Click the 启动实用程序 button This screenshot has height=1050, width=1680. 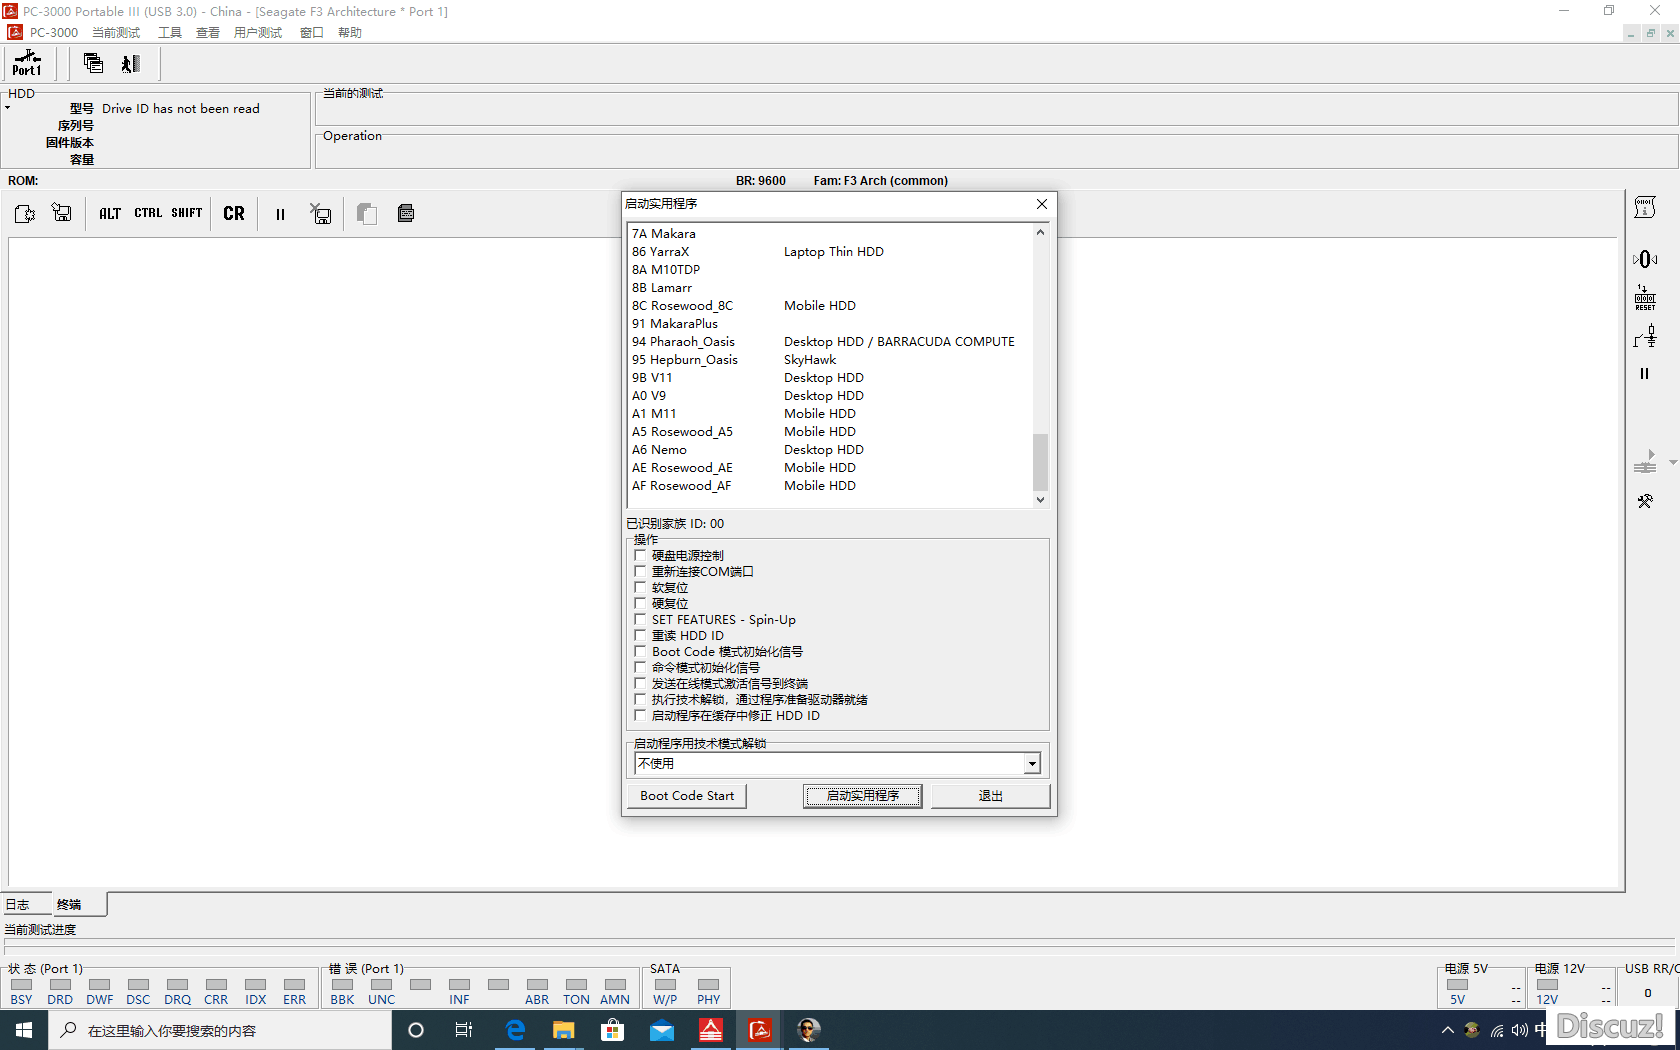[862, 796]
